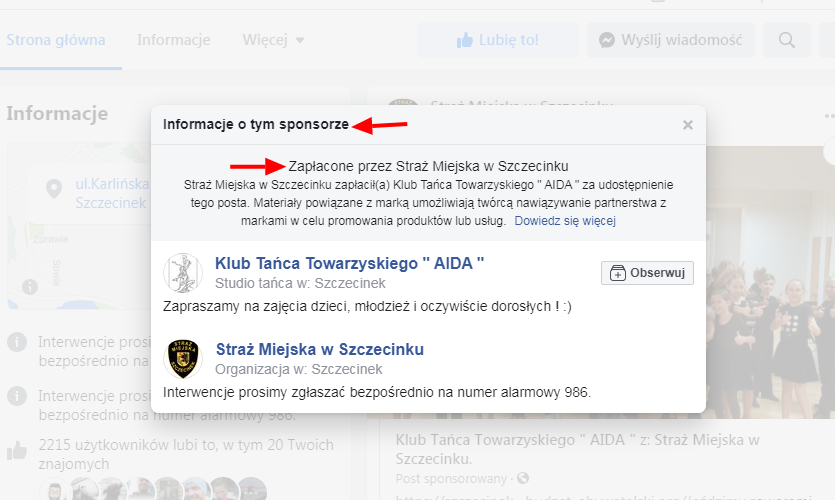The image size is (835, 500).
Task: Click the first info icon beside Interwencje
Action: [17, 342]
